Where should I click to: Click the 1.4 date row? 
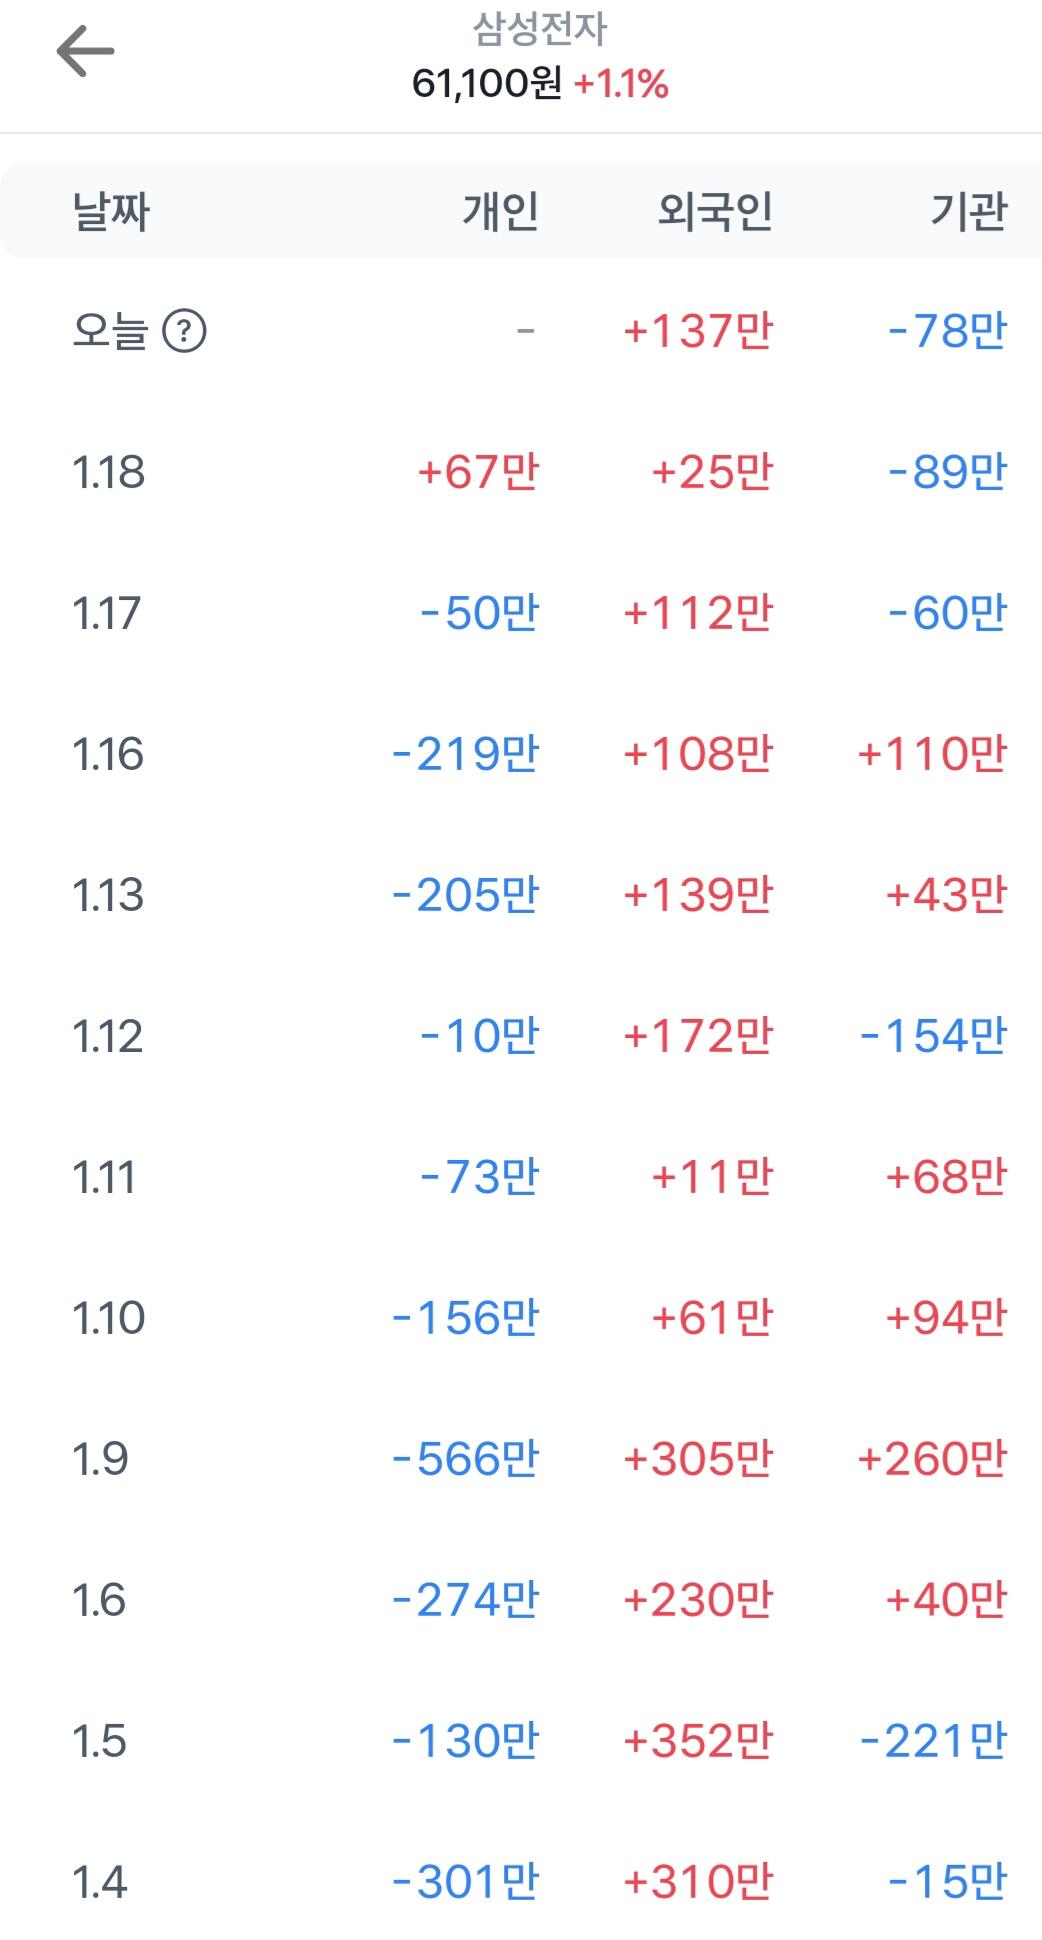coord(100,1882)
